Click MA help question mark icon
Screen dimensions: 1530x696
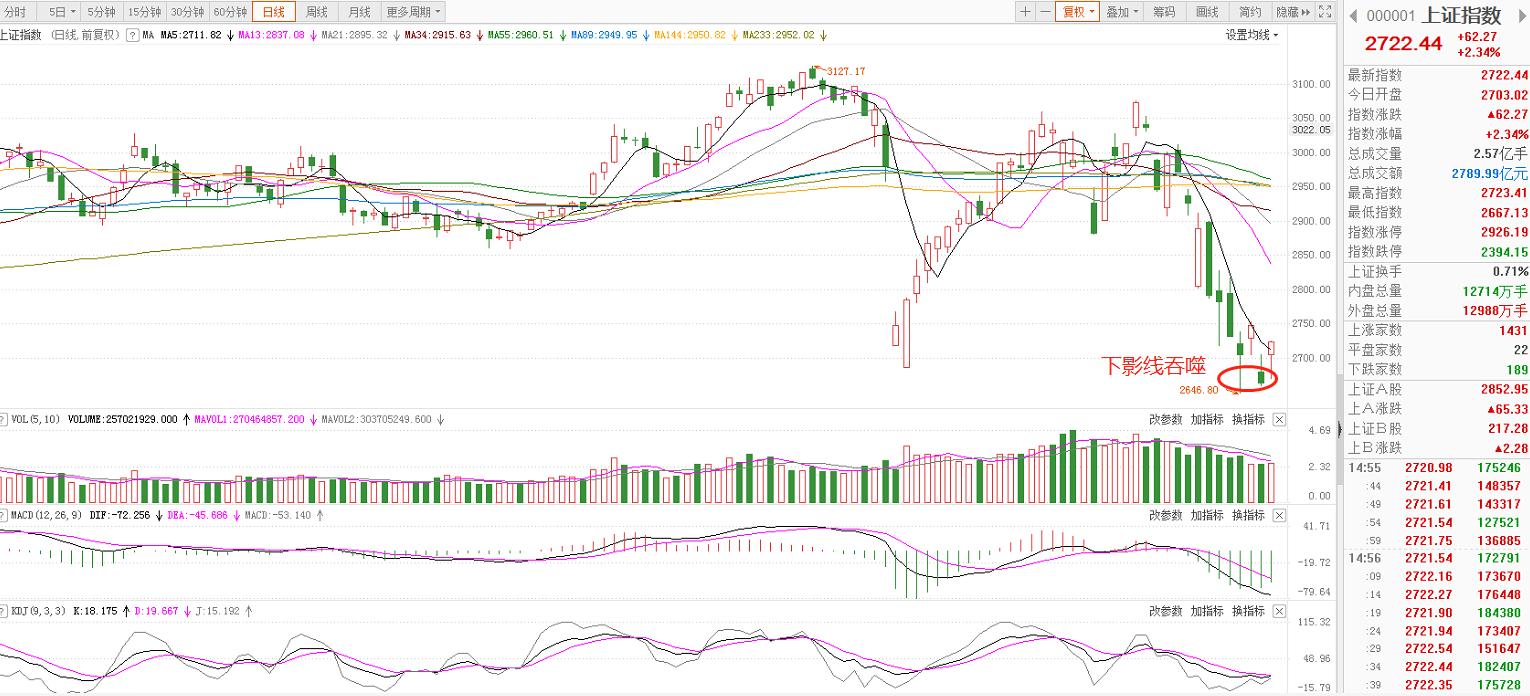[132, 35]
